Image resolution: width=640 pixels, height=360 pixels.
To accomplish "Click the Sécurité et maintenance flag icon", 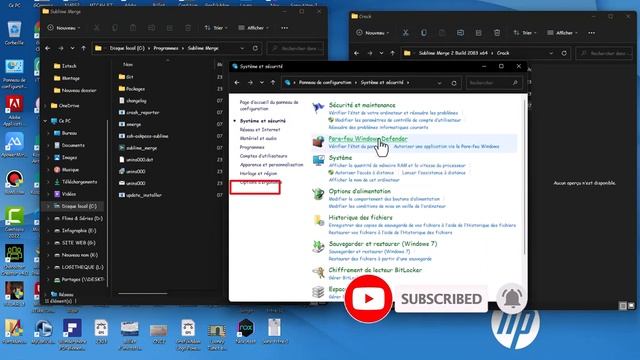I will coord(318,108).
